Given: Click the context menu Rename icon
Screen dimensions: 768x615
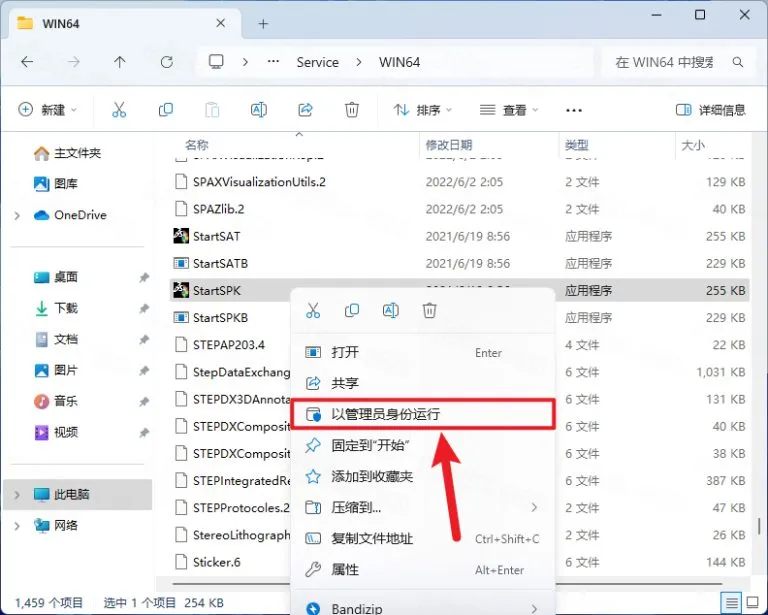Looking at the screenshot, I should (390, 310).
